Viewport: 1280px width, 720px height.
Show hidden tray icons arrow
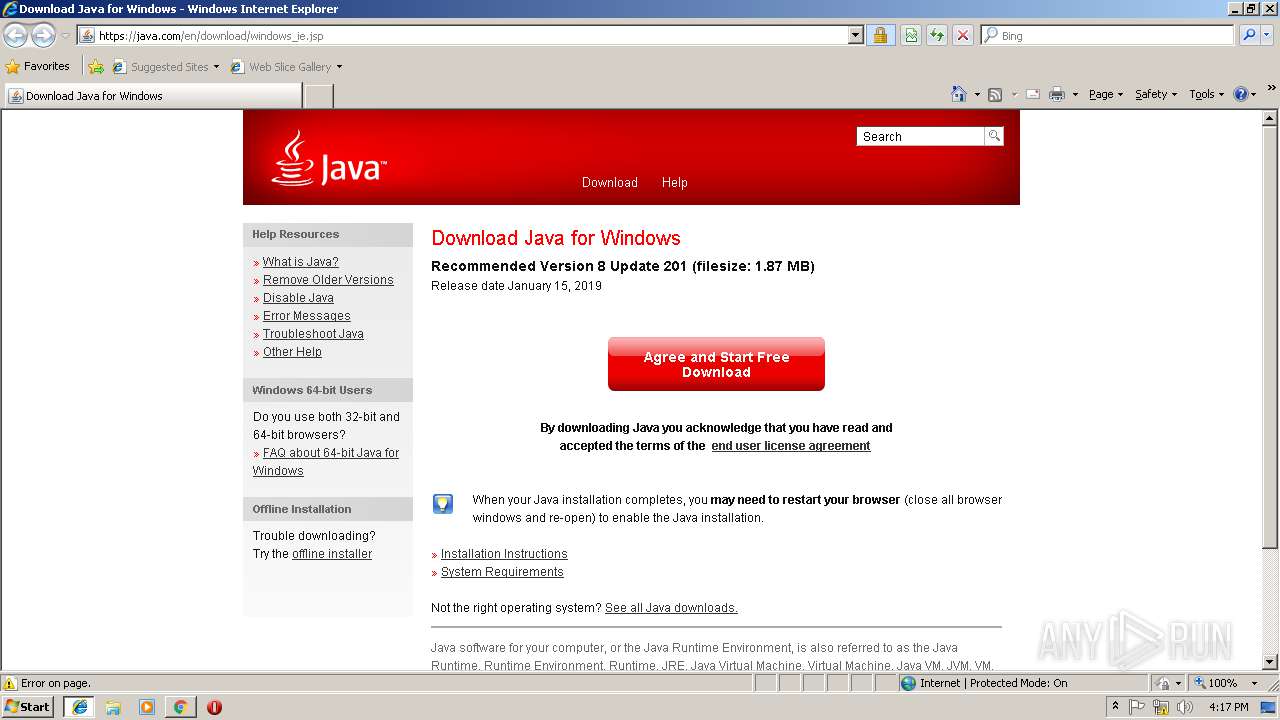click(x=1115, y=707)
